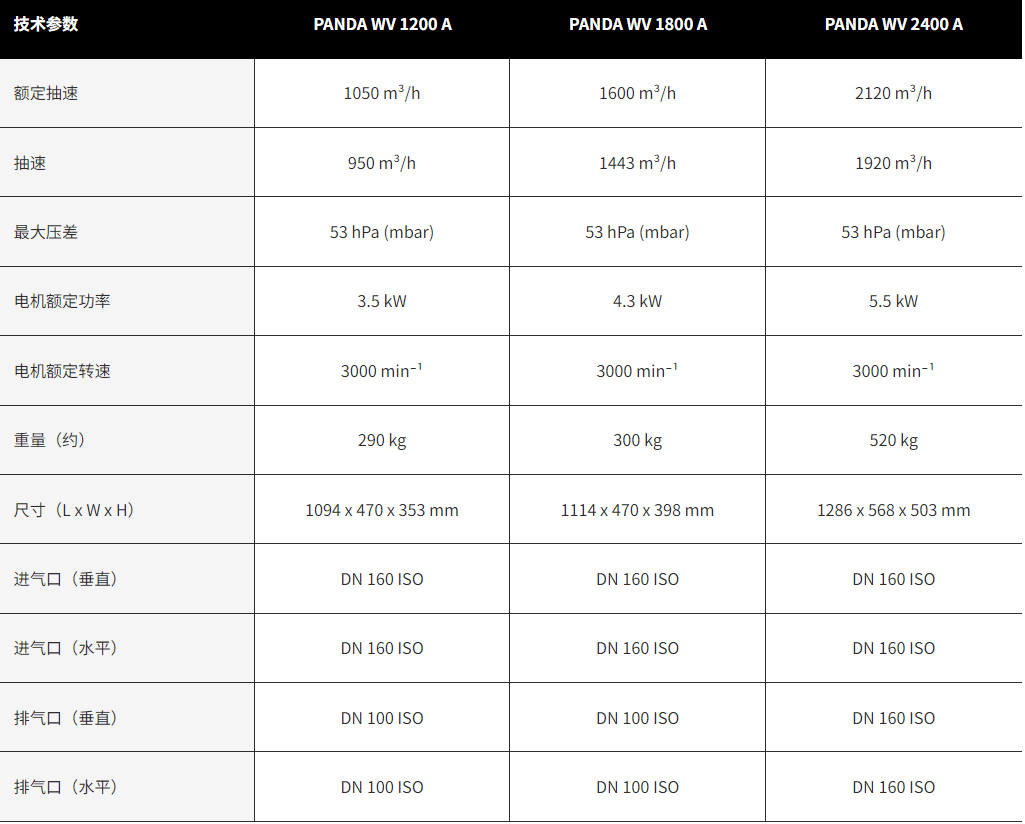Select the 进气口（垂直）row label
This screenshot has height=824, width=1025.
tap(66, 579)
